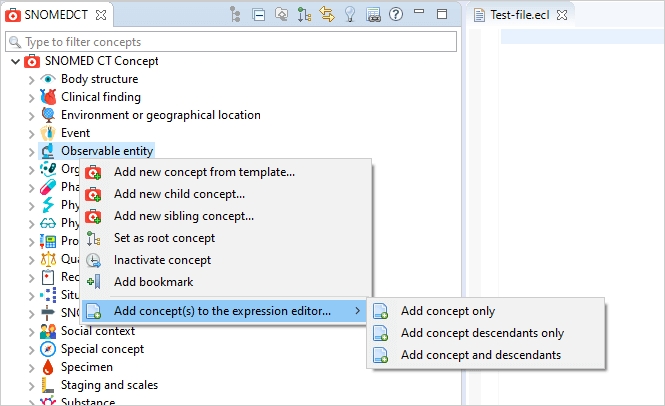Select Add new child concept menu item
665x406 pixels.
pyautogui.click(x=179, y=194)
